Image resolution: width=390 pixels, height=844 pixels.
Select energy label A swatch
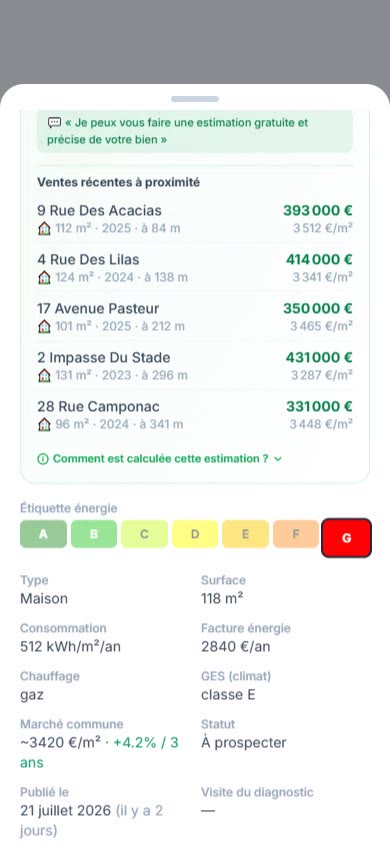pos(44,534)
